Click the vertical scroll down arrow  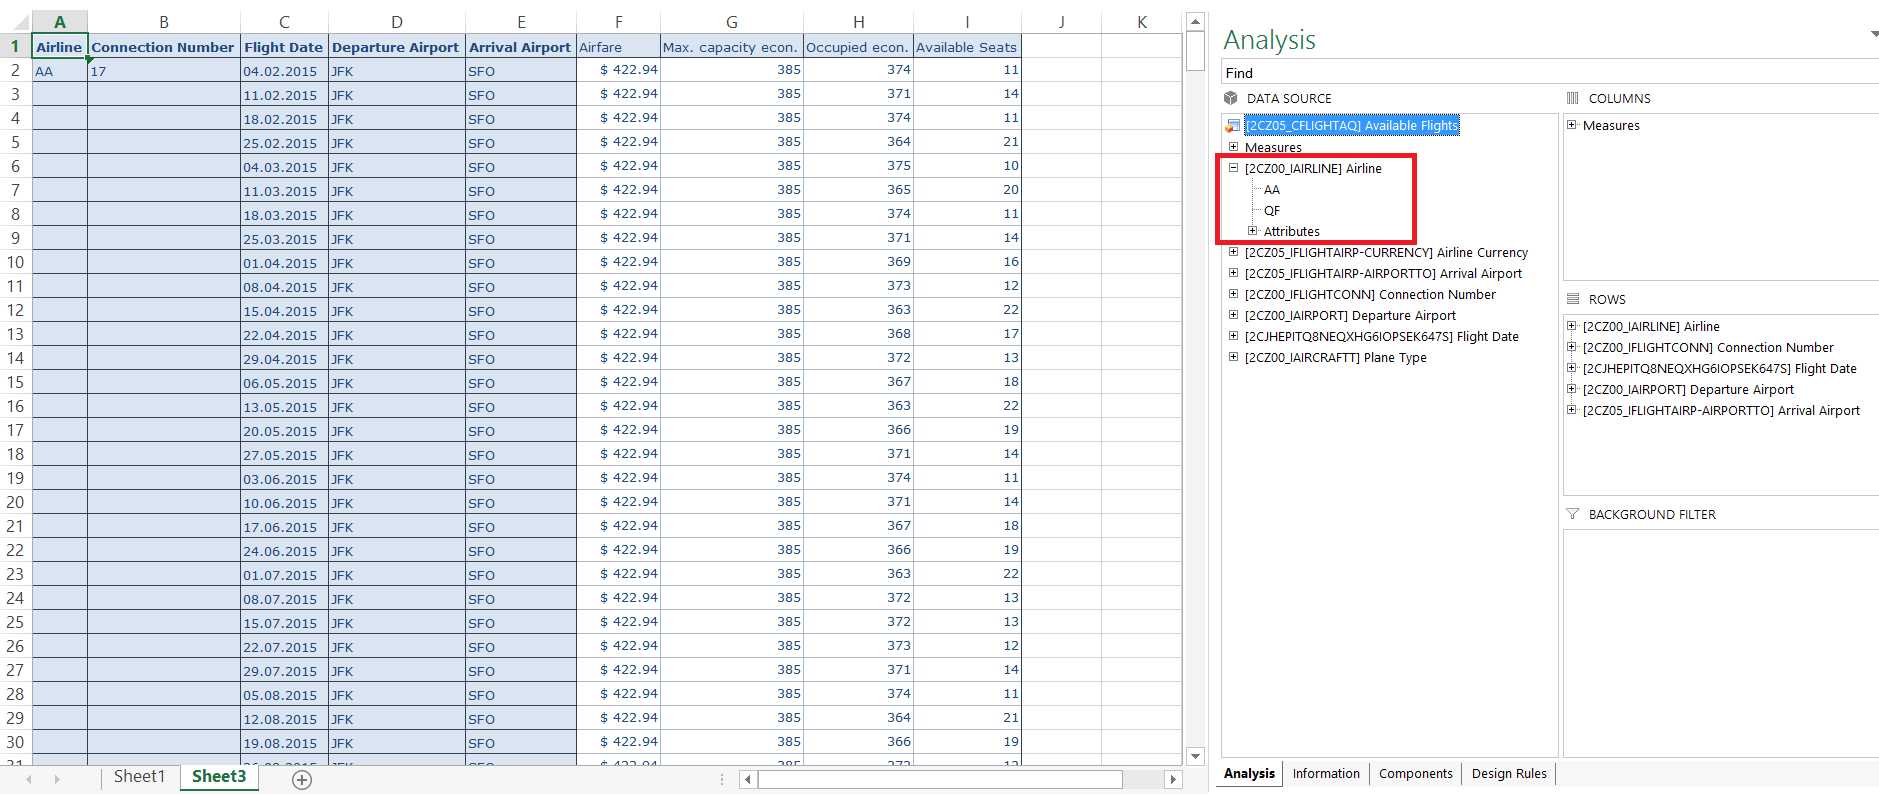tap(1194, 756)
